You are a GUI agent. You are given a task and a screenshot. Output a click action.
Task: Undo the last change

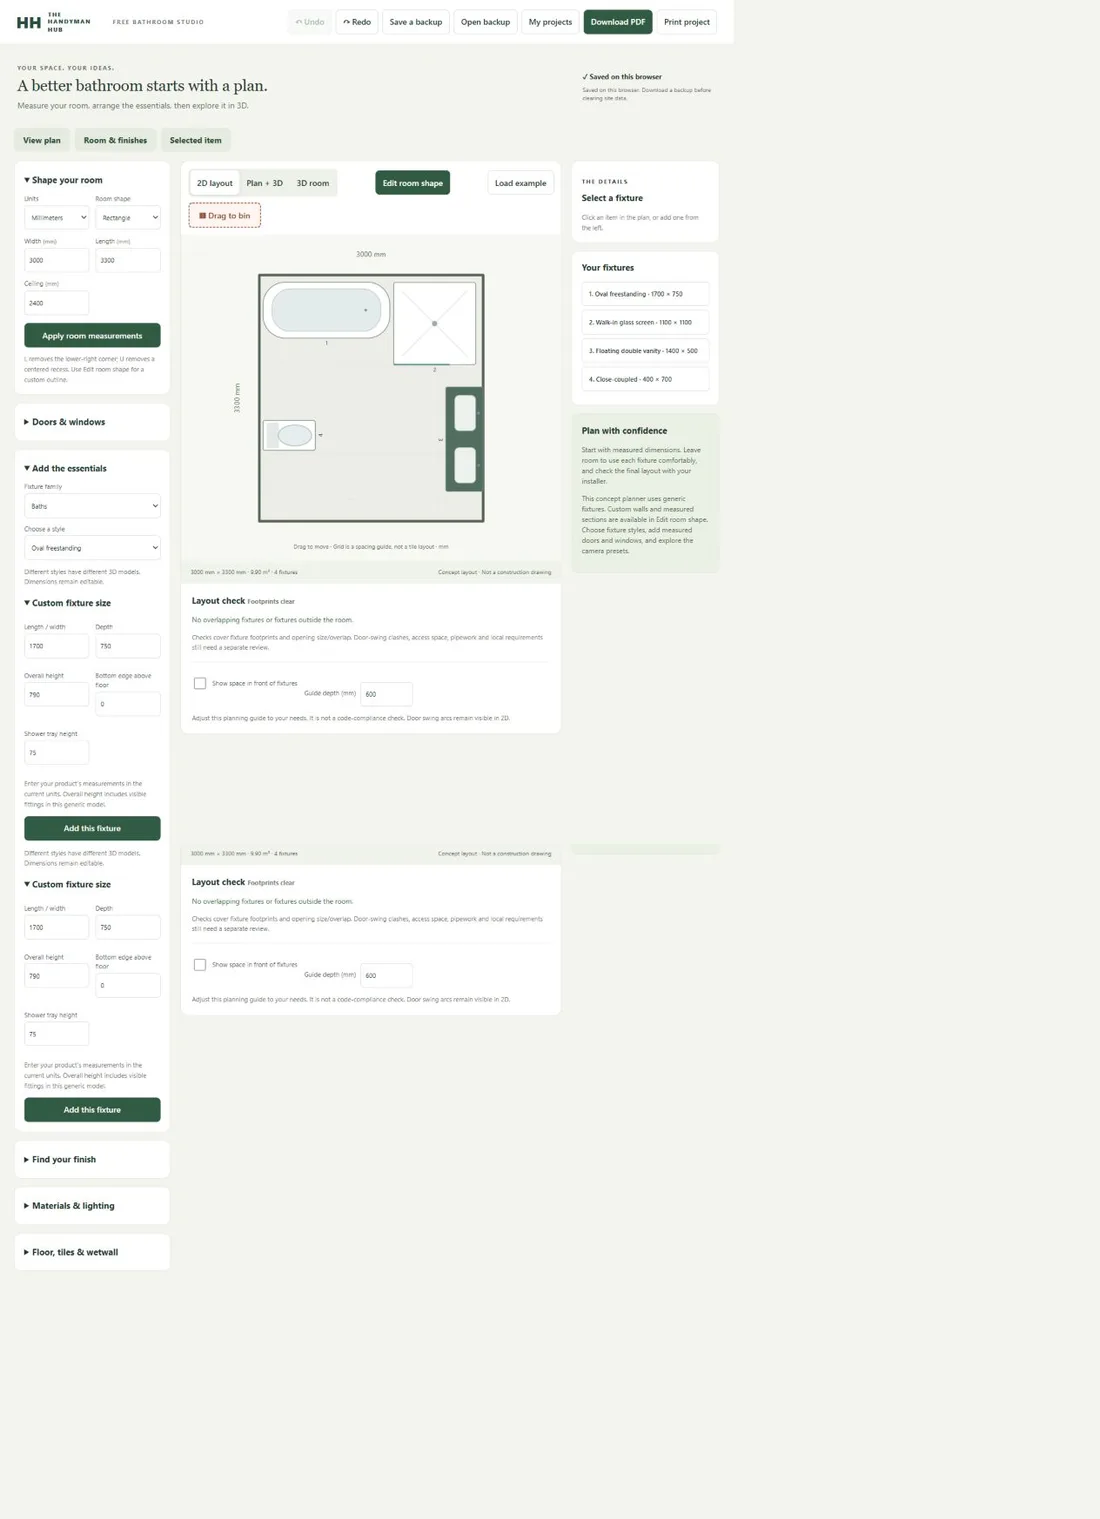coord(310,22)
